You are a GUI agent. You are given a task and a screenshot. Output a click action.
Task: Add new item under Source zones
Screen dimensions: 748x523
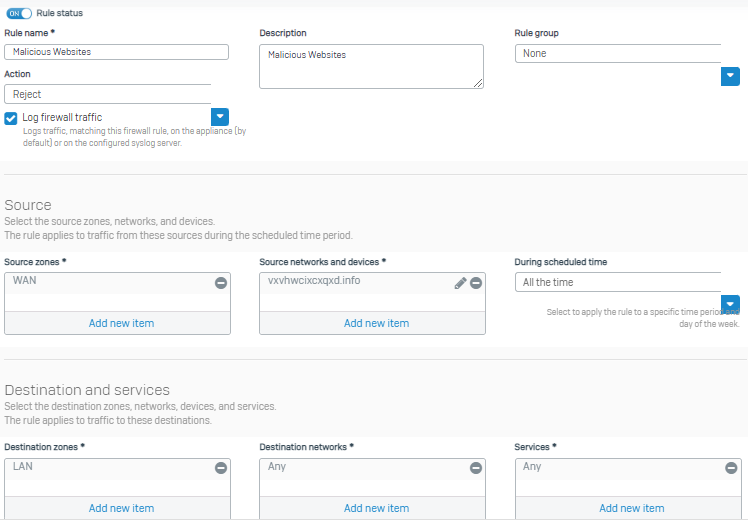tap(121, 323)
